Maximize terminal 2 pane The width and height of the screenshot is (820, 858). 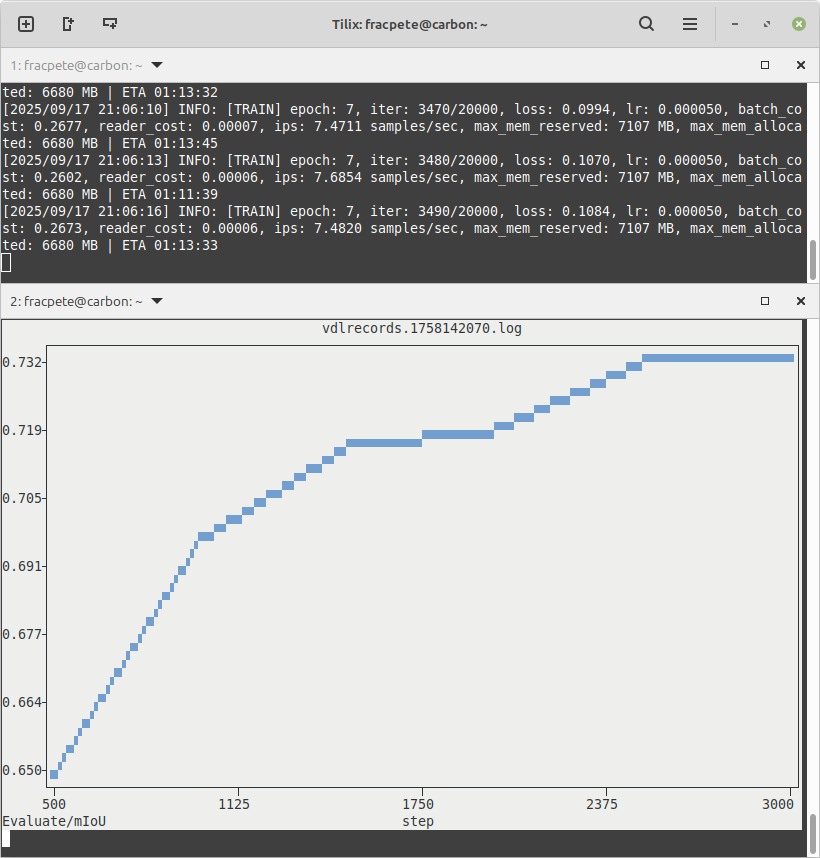[765, 301]
